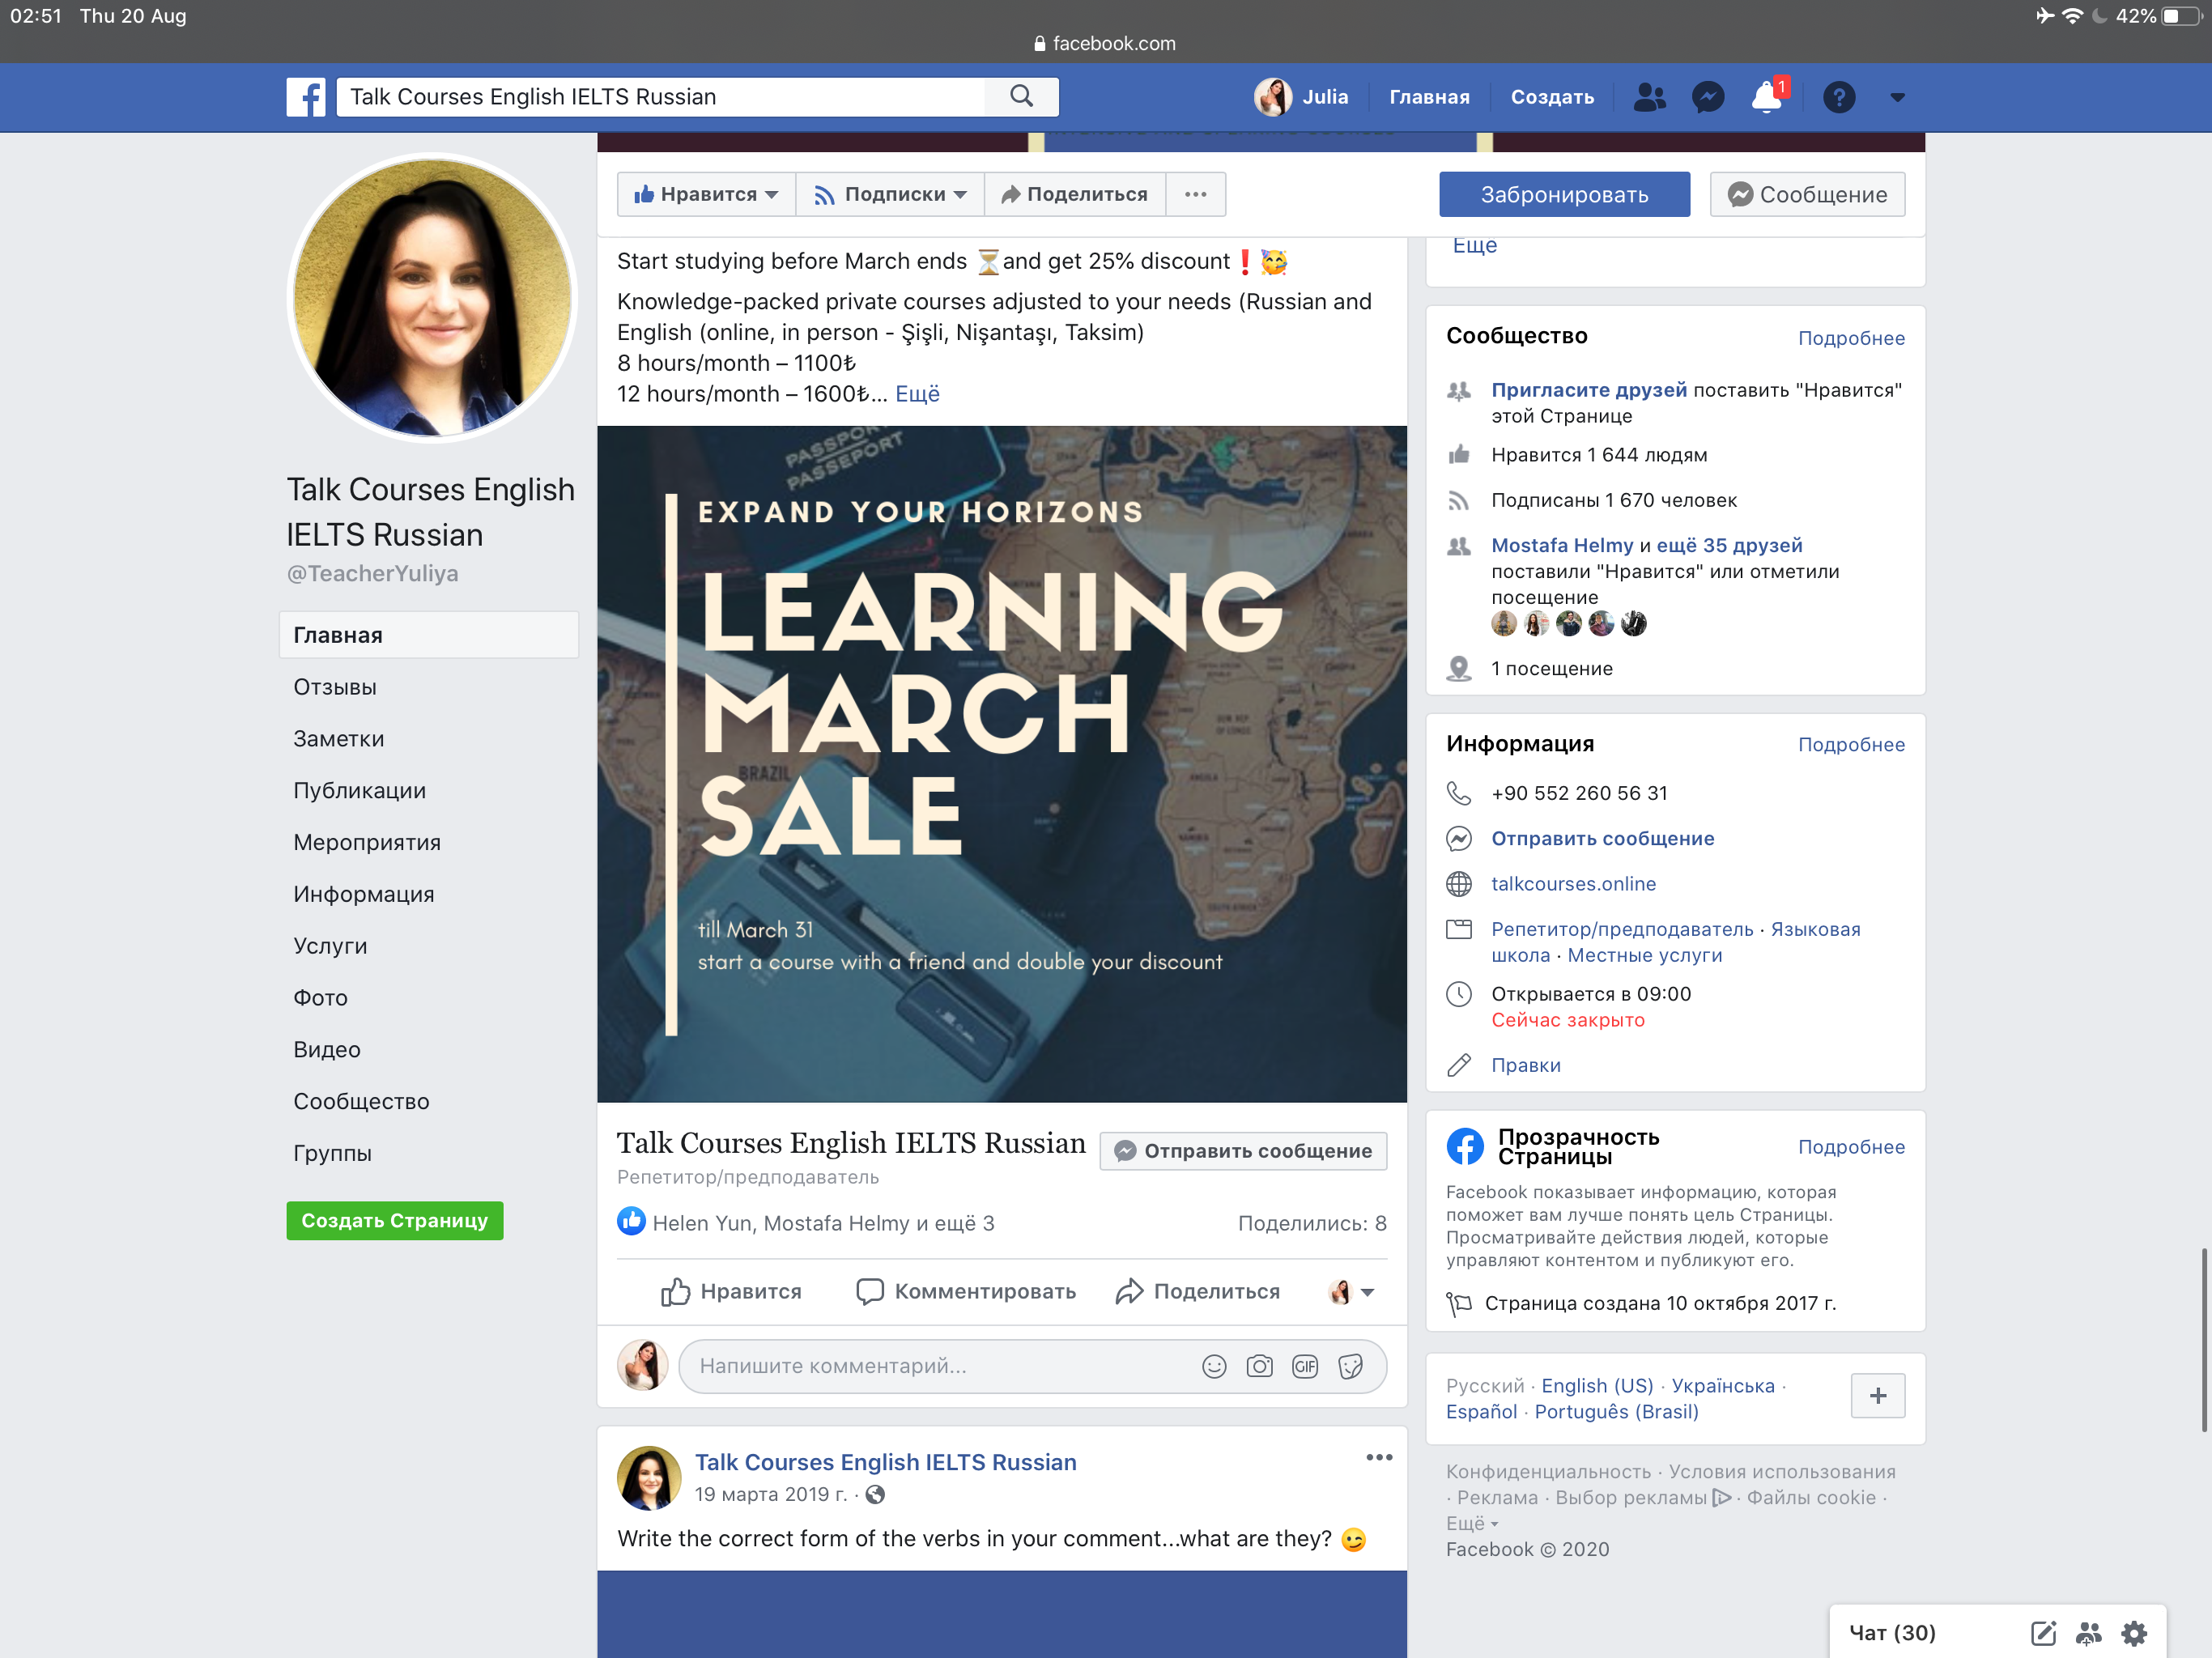Open help question mark icon
This screenshot has height=1658, width=2212.
pyautogui.click(x=1839, y=97)
